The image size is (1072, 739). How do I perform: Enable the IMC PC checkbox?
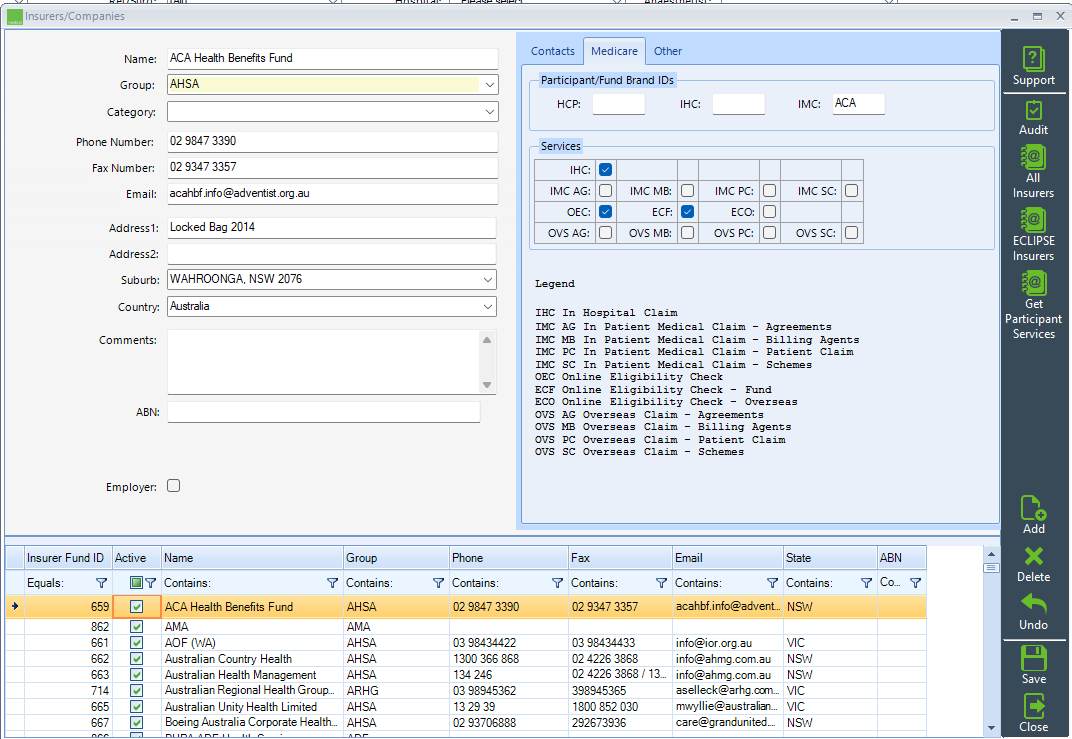point(770,191)
